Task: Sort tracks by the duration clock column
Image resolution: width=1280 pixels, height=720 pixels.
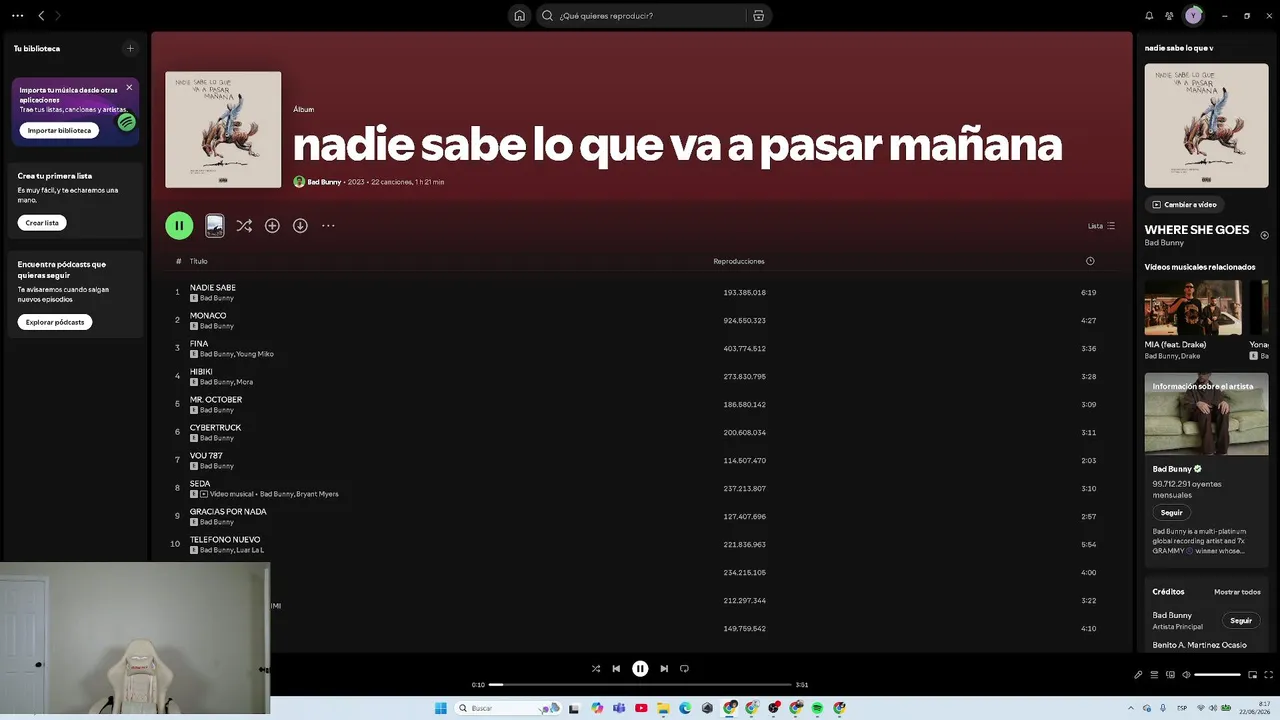Action: pyautogui.click(x=1090, y=261)
